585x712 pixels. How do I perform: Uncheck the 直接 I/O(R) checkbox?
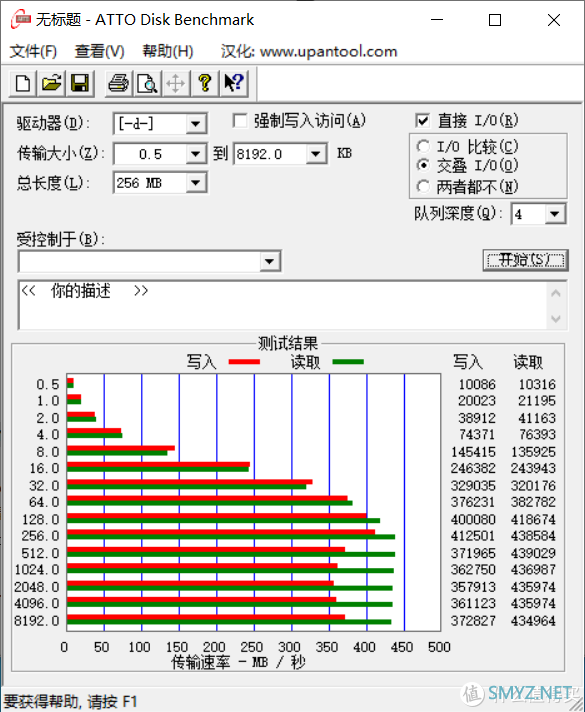coord(422,121)
